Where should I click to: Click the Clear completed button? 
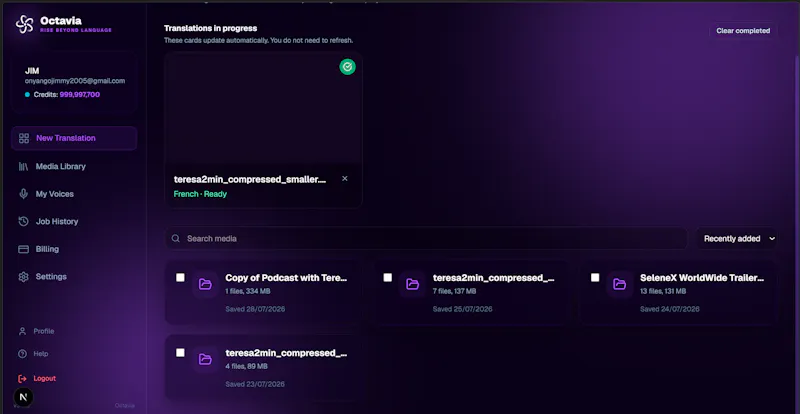(743, 31)
